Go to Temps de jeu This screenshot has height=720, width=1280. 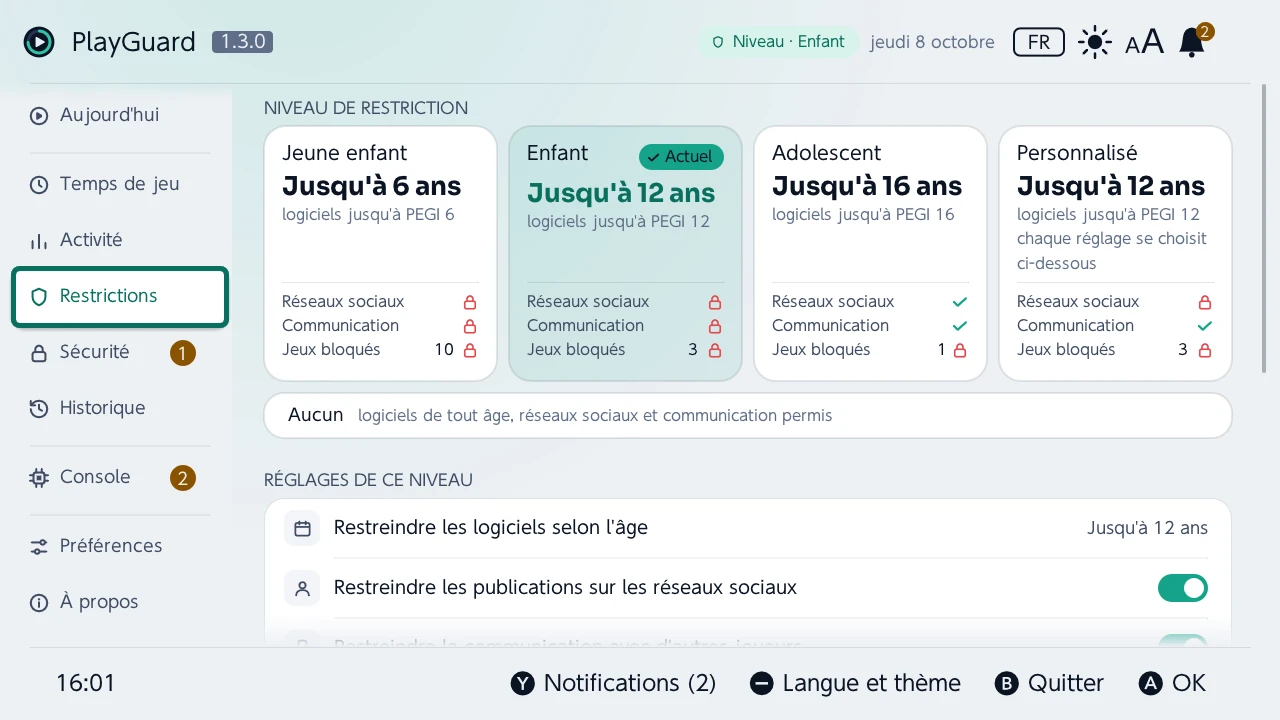click(120, 184)
